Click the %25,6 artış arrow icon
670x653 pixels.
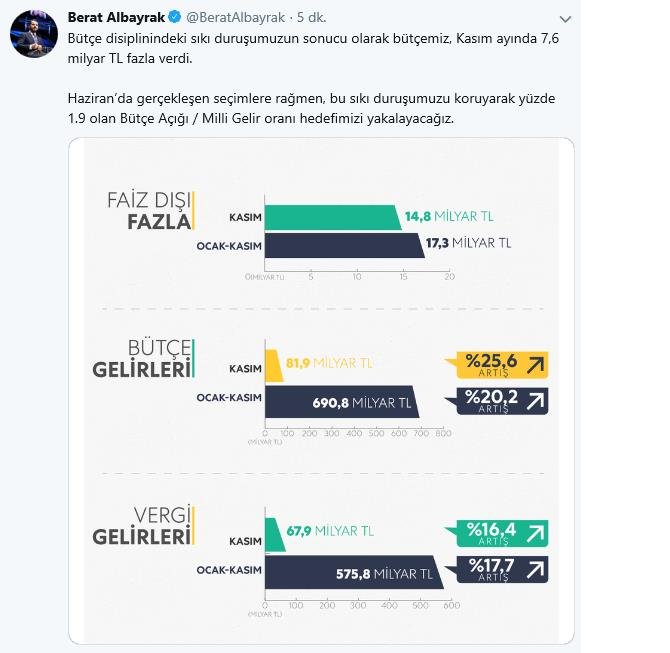point(535,365)
